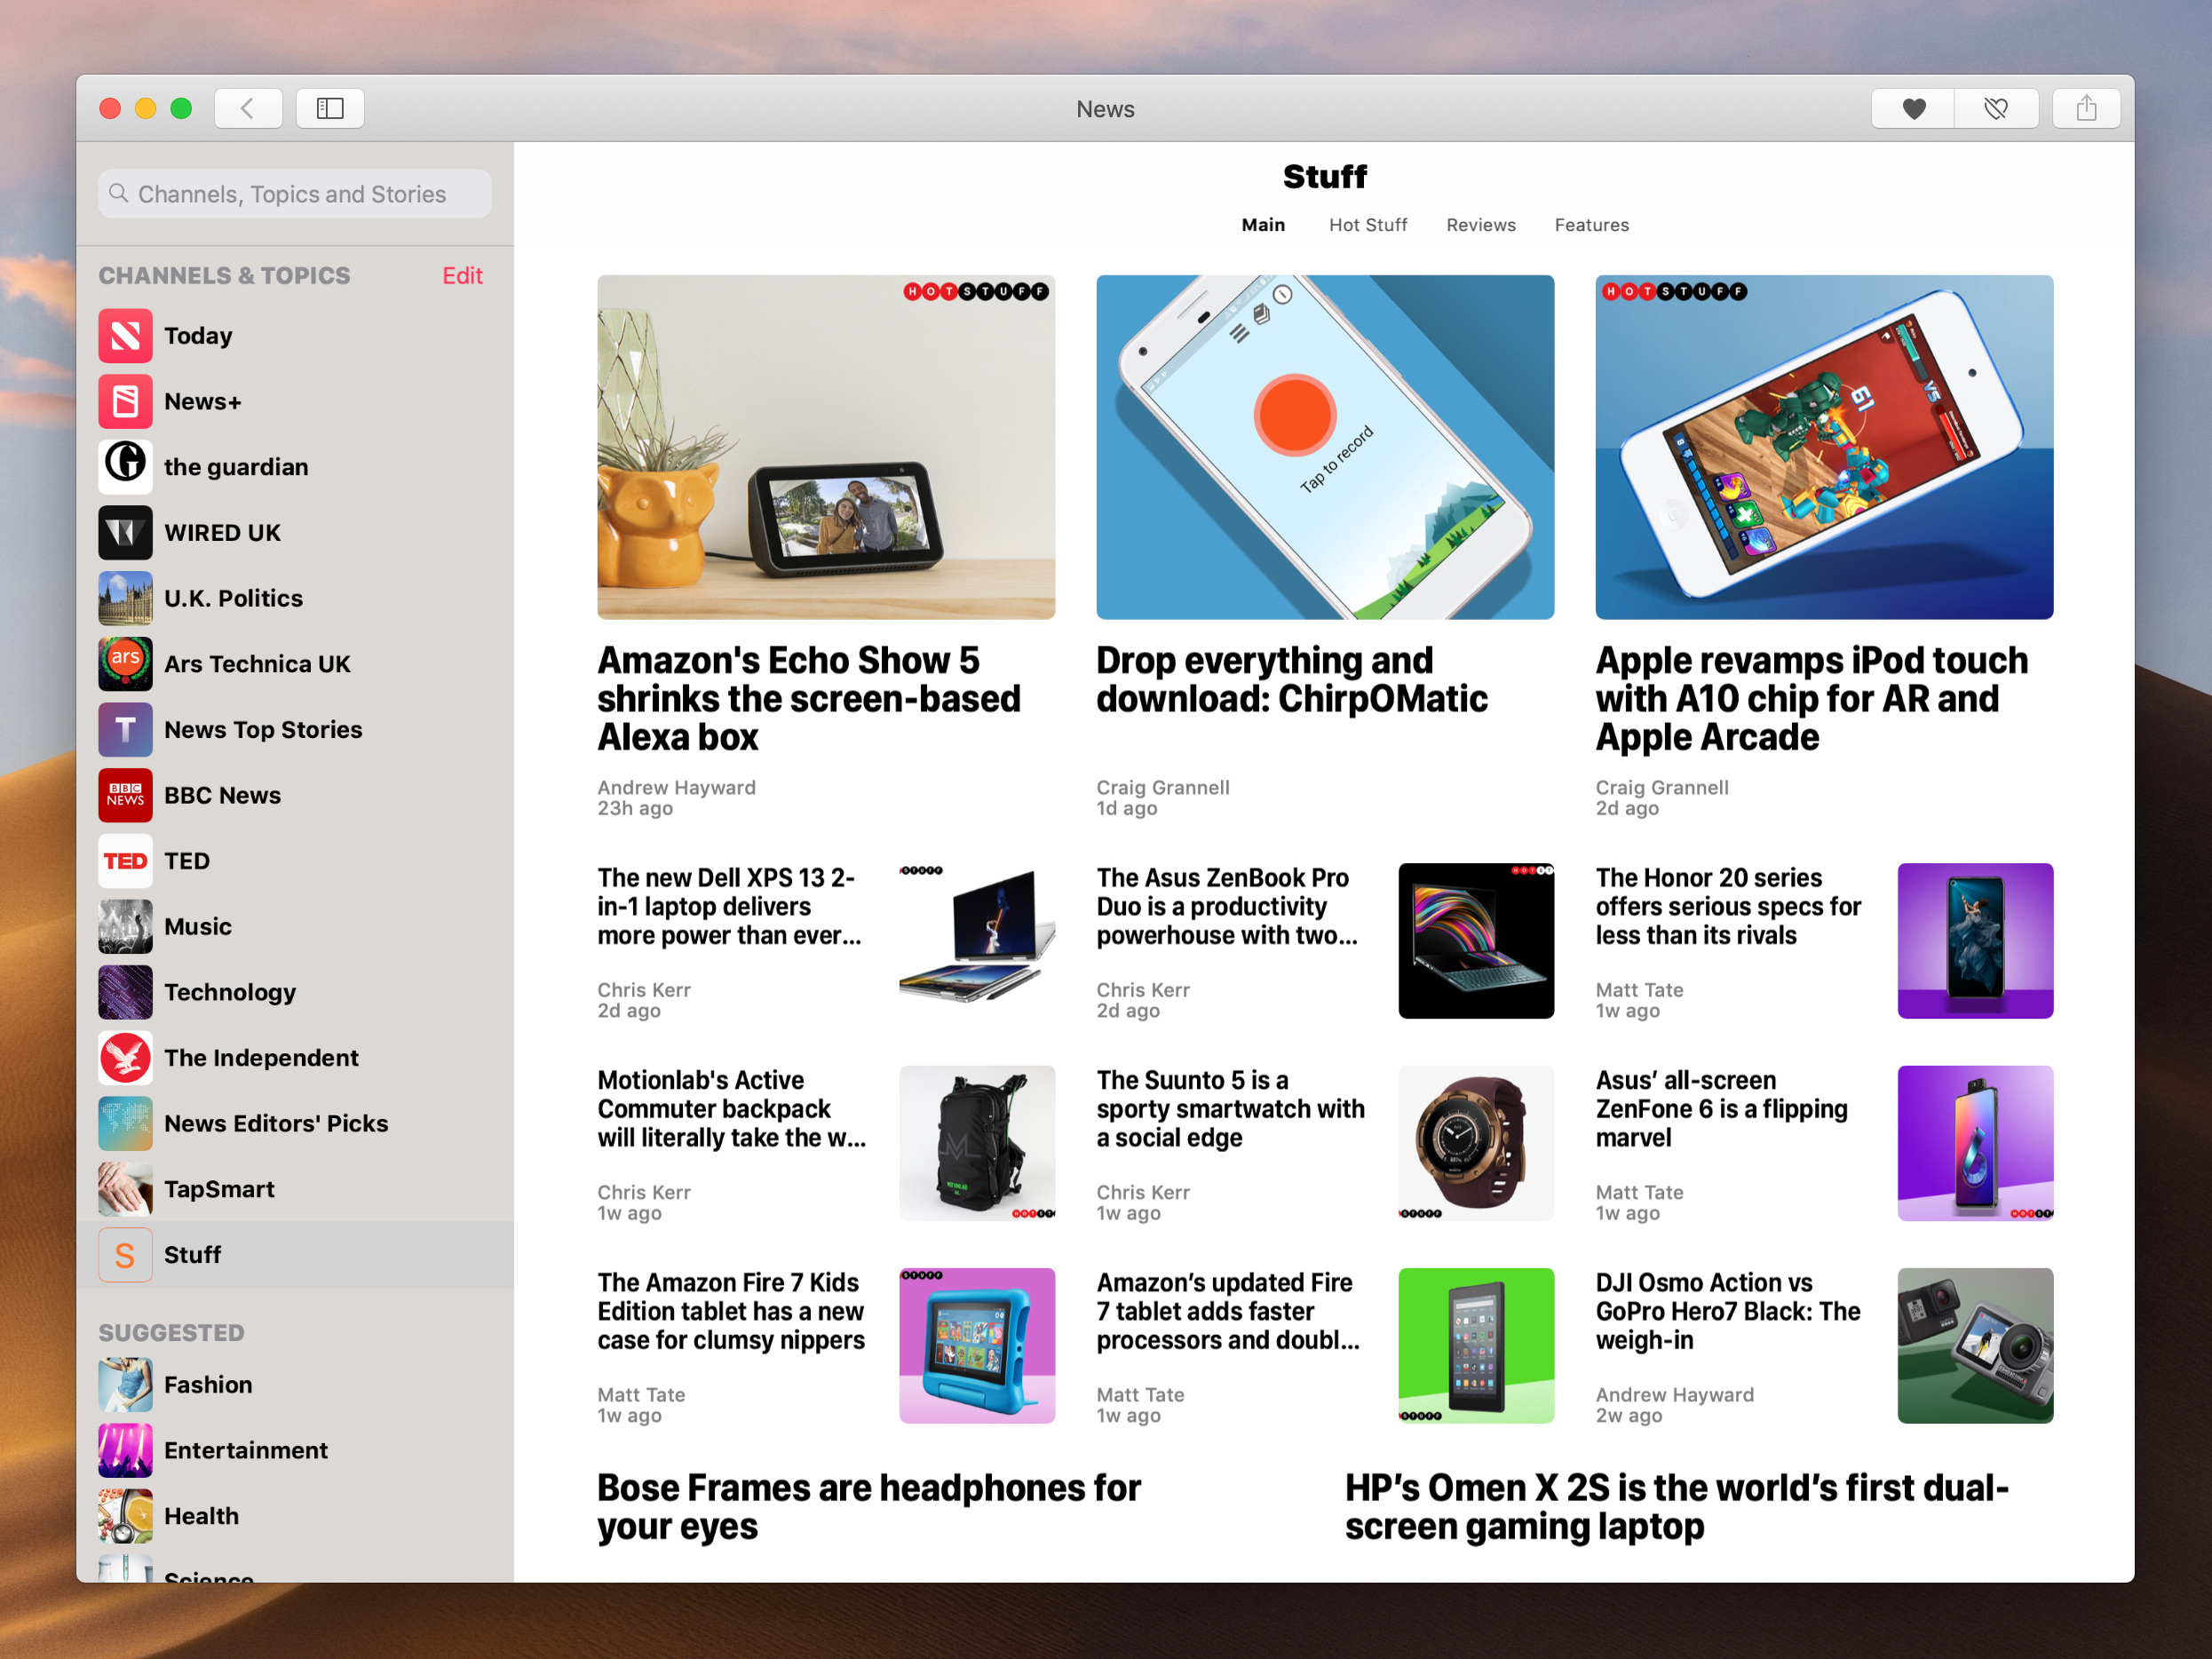Open the Suunto 5 smartwatch article

pyautogui.click(x=1230, y=1109)
